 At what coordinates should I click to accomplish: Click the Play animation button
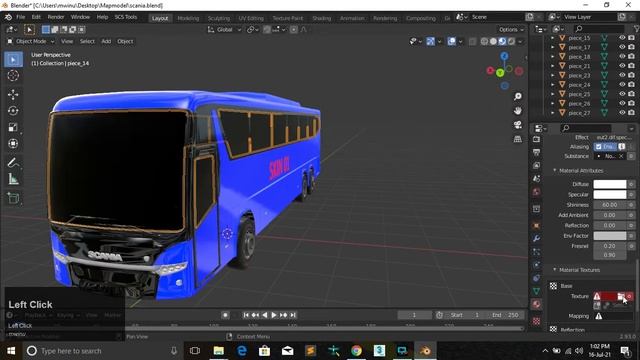(x=273, y=315)
